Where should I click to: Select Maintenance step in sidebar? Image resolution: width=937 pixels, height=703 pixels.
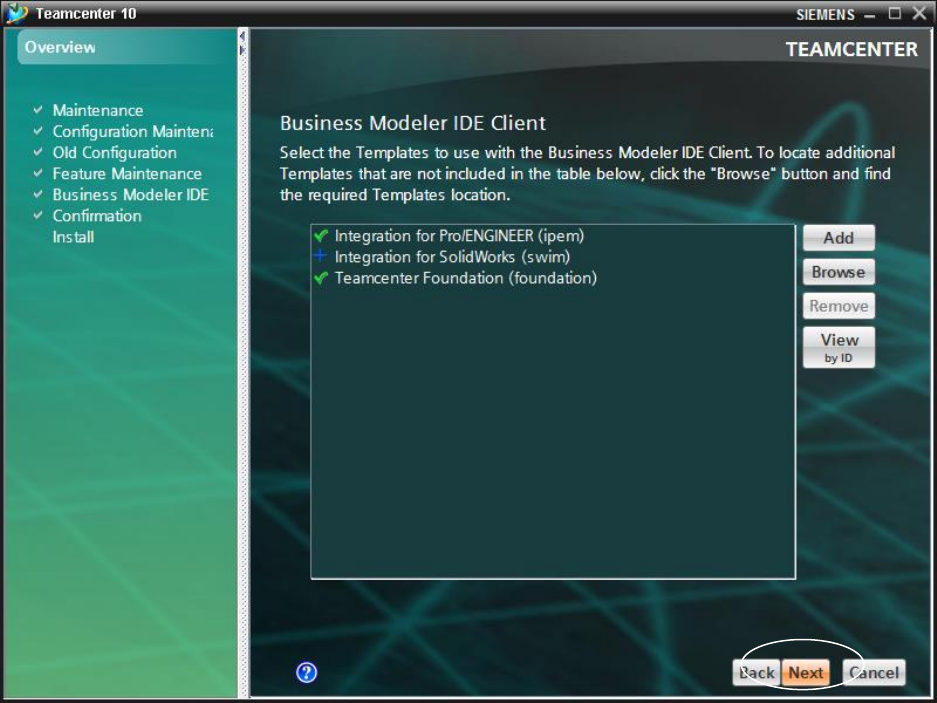[x=98, y=111]
